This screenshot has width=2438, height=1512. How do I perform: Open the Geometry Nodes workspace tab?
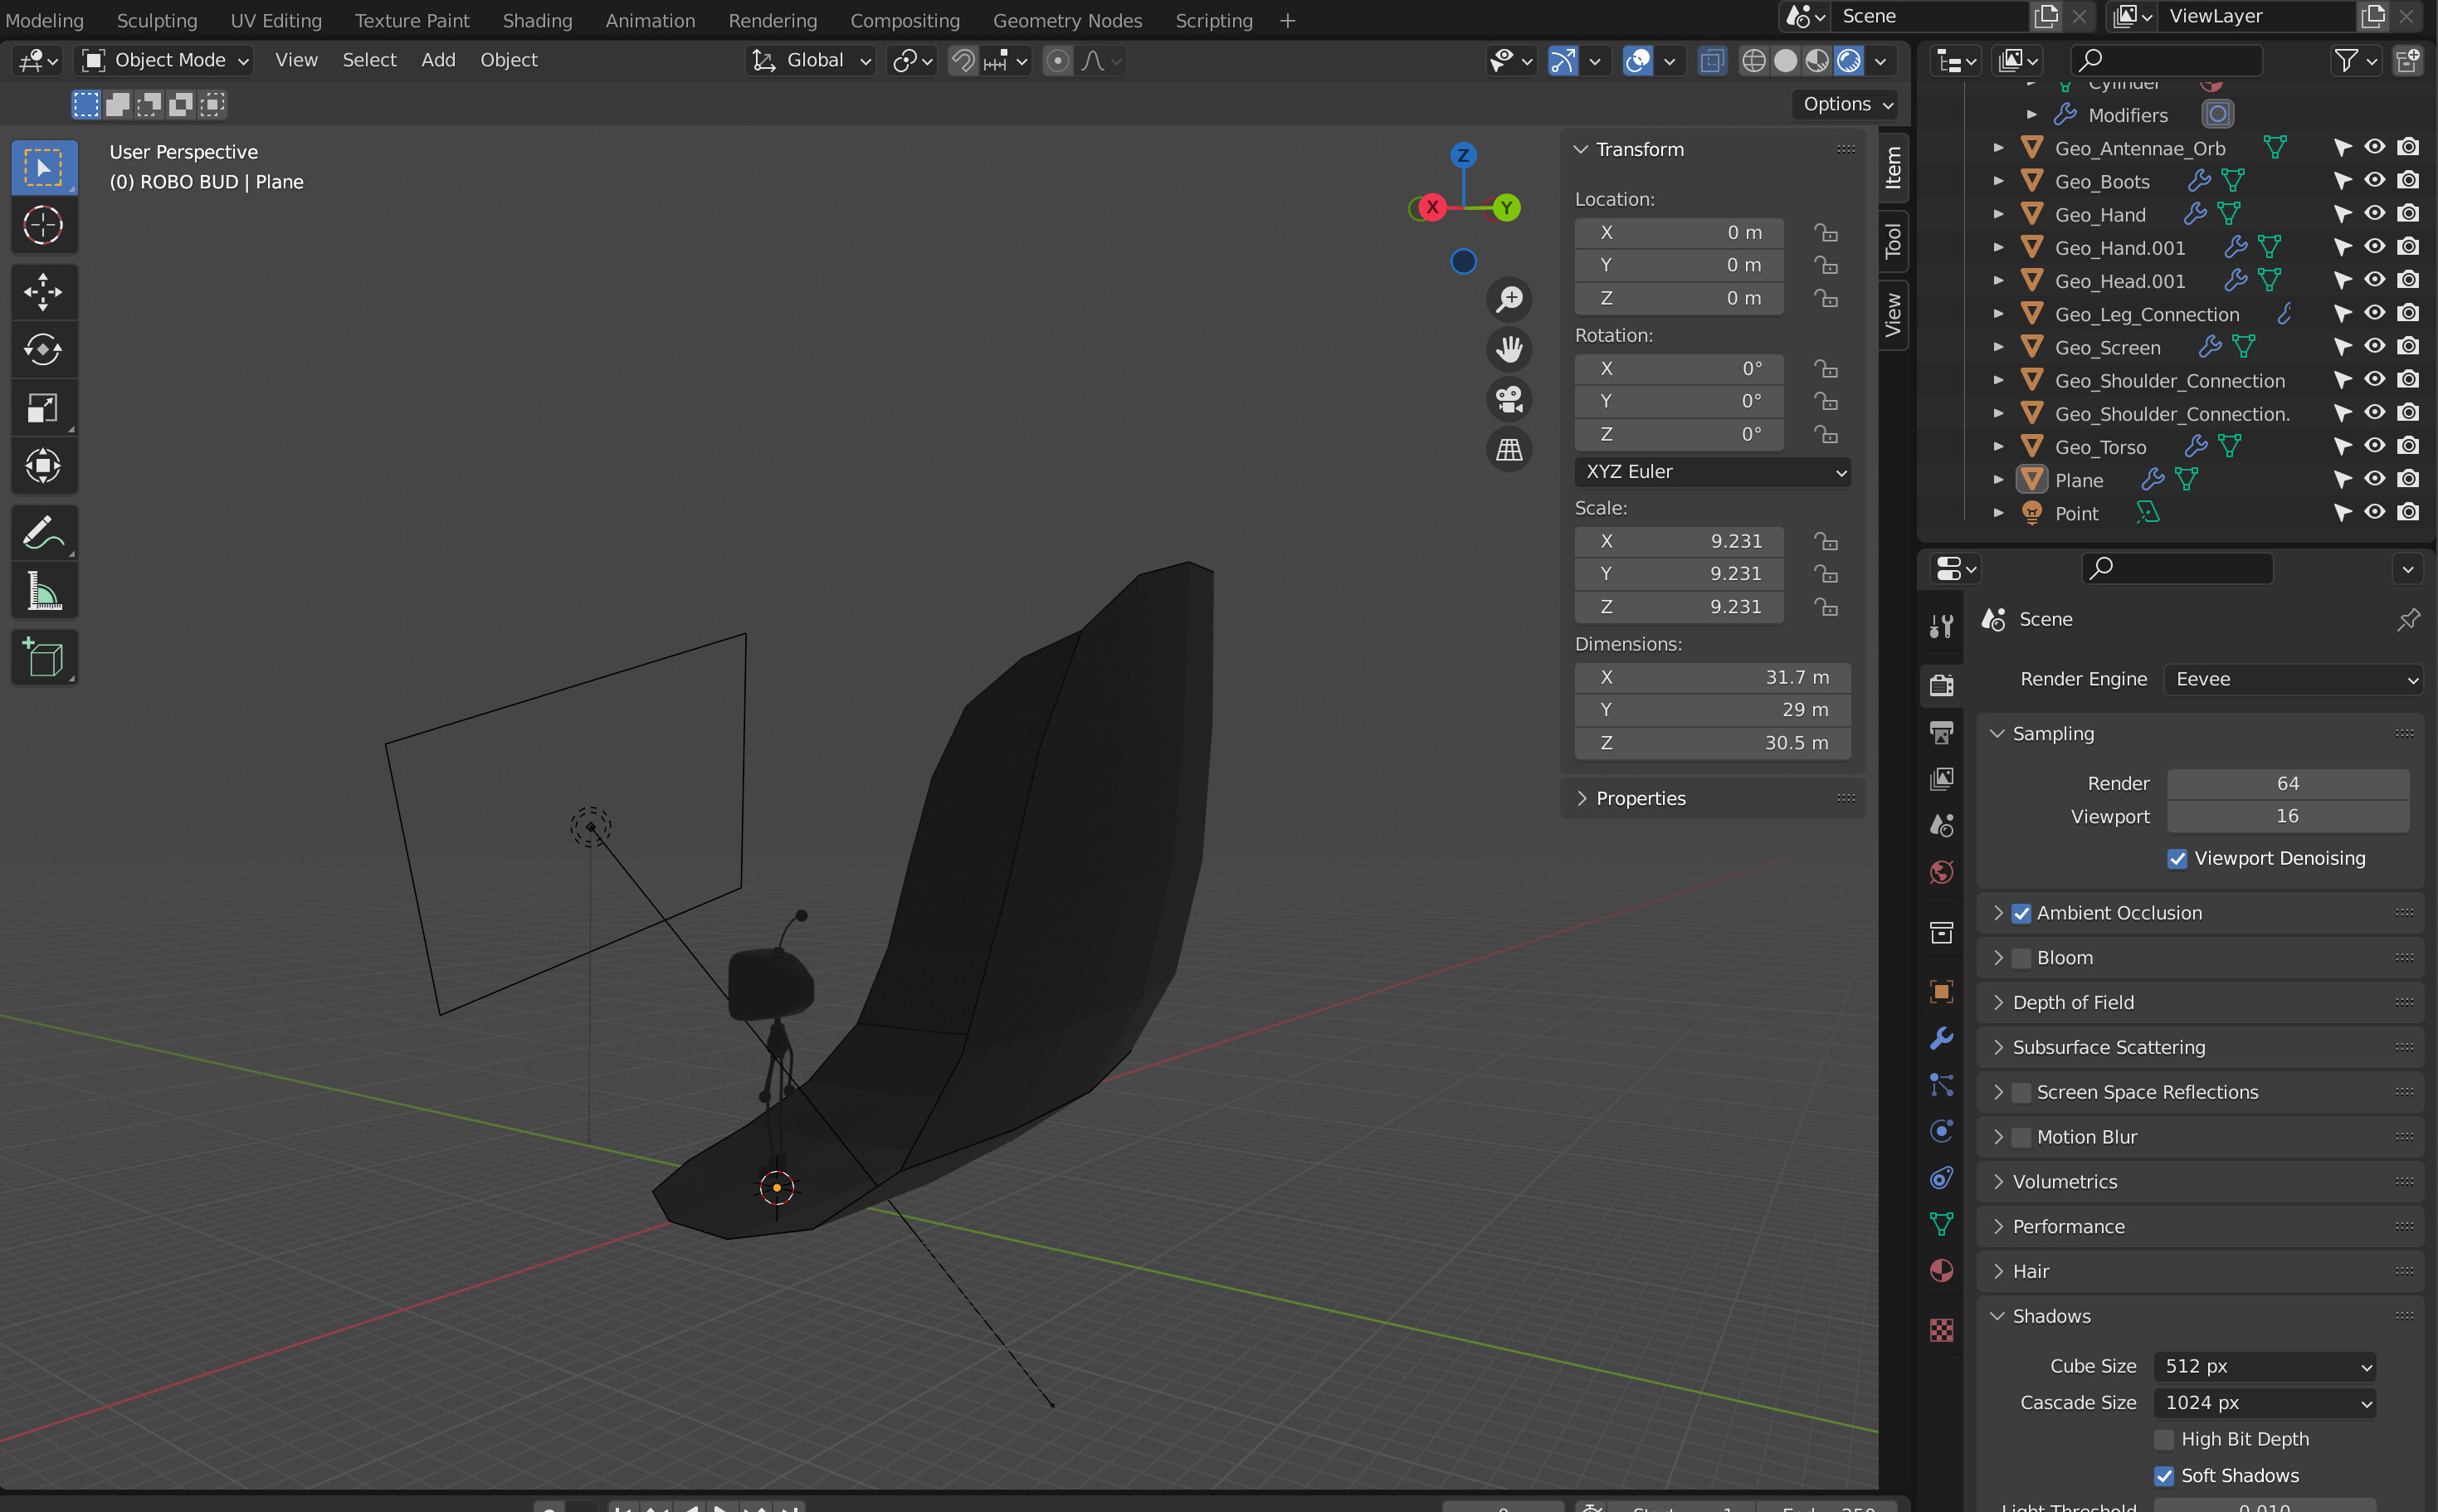1067,20
